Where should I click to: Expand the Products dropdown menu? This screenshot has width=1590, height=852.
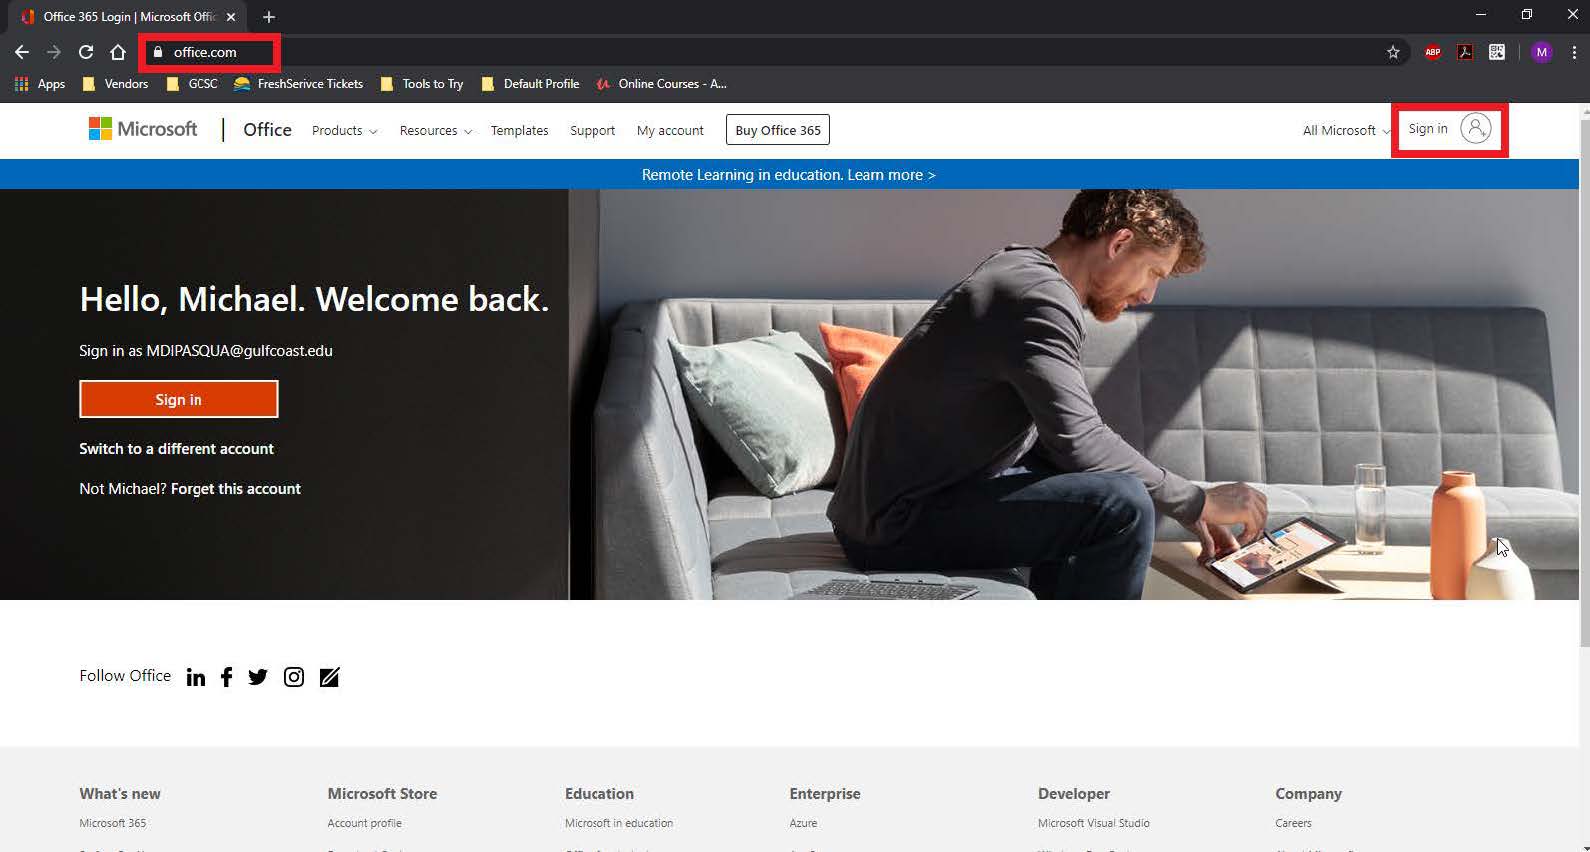coord(344,131)
